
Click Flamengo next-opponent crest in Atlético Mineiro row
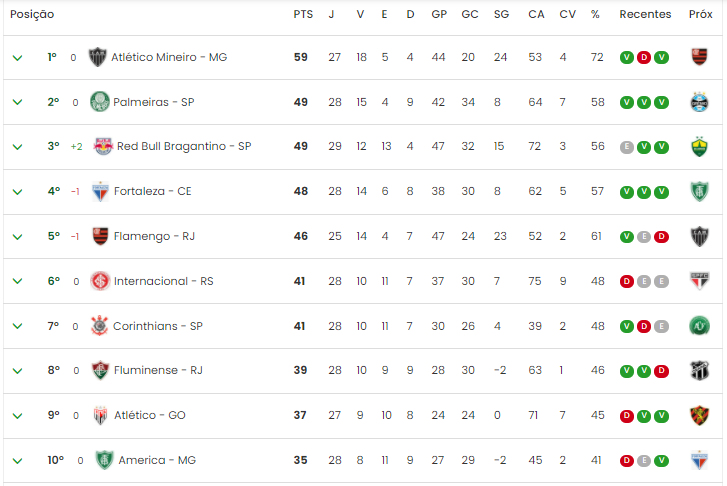699,57
